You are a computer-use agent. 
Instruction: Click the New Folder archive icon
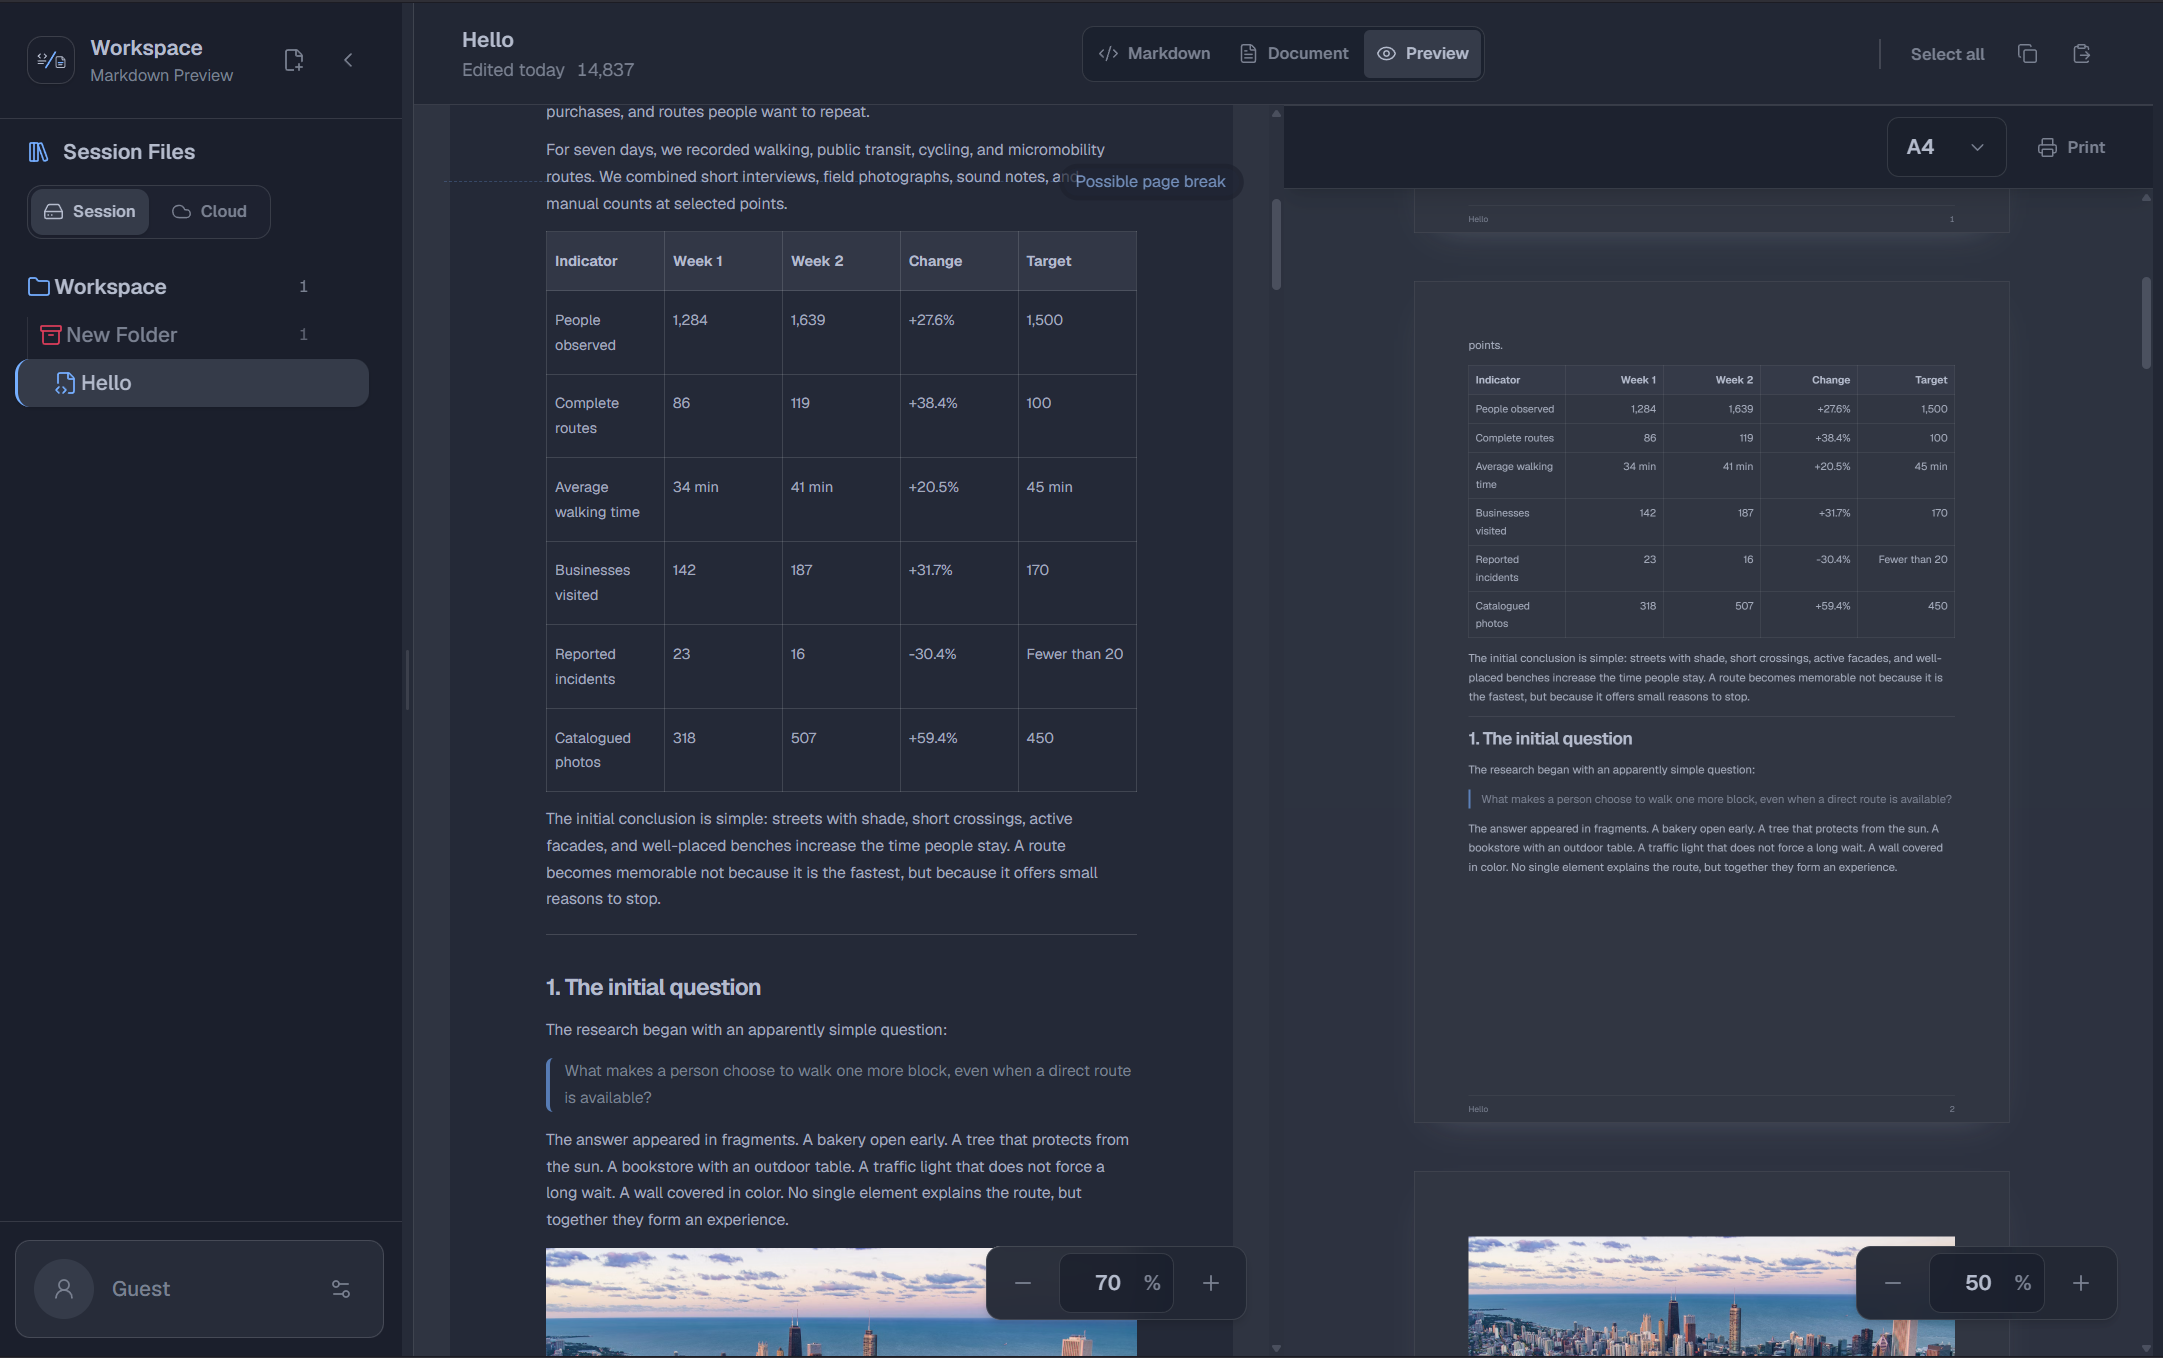click(x=50, y=335)
